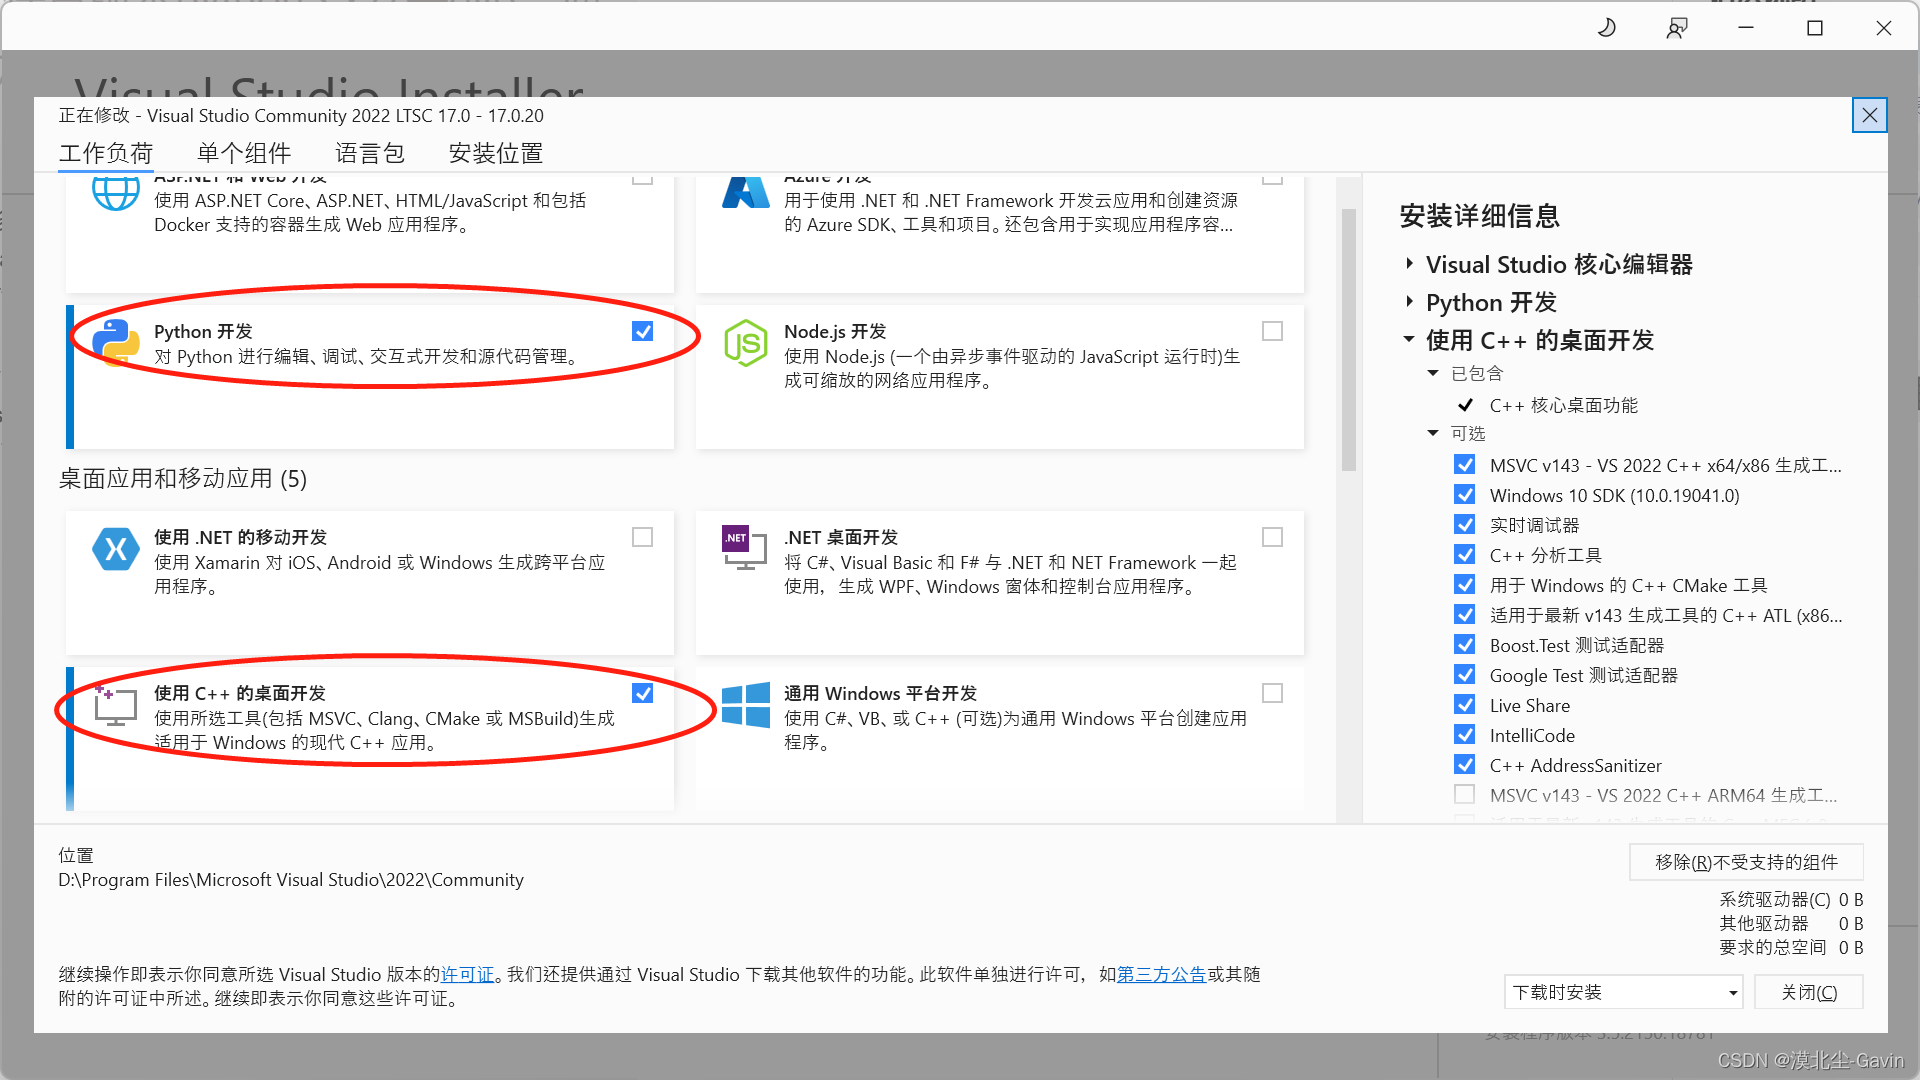Uncheck the C++ 分析工具 option
The height and width of the screenshot is (1080, 1920).
1465,555
